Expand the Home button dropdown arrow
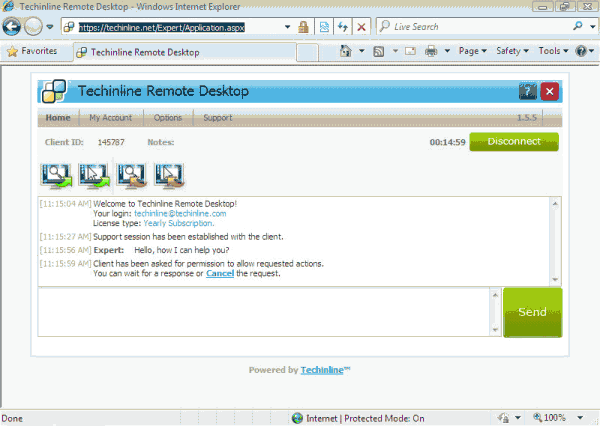Screen dimensions: 600x426 tap(362, 51)
